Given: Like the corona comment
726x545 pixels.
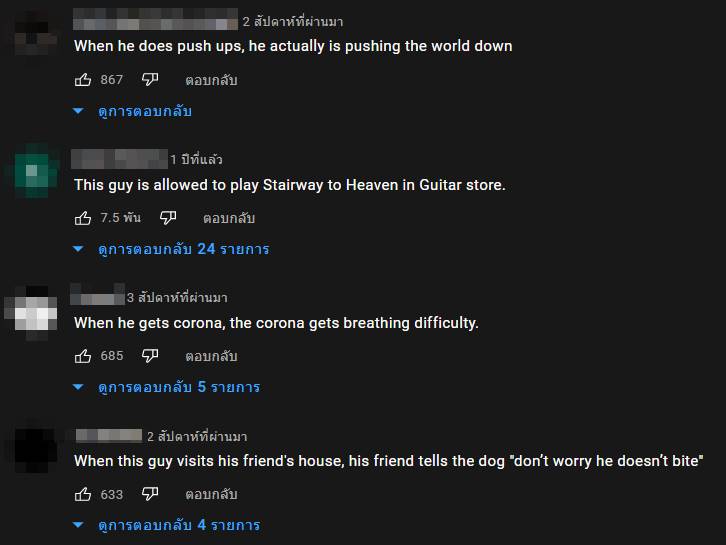Looking at the screenshot, I should 83,355.
